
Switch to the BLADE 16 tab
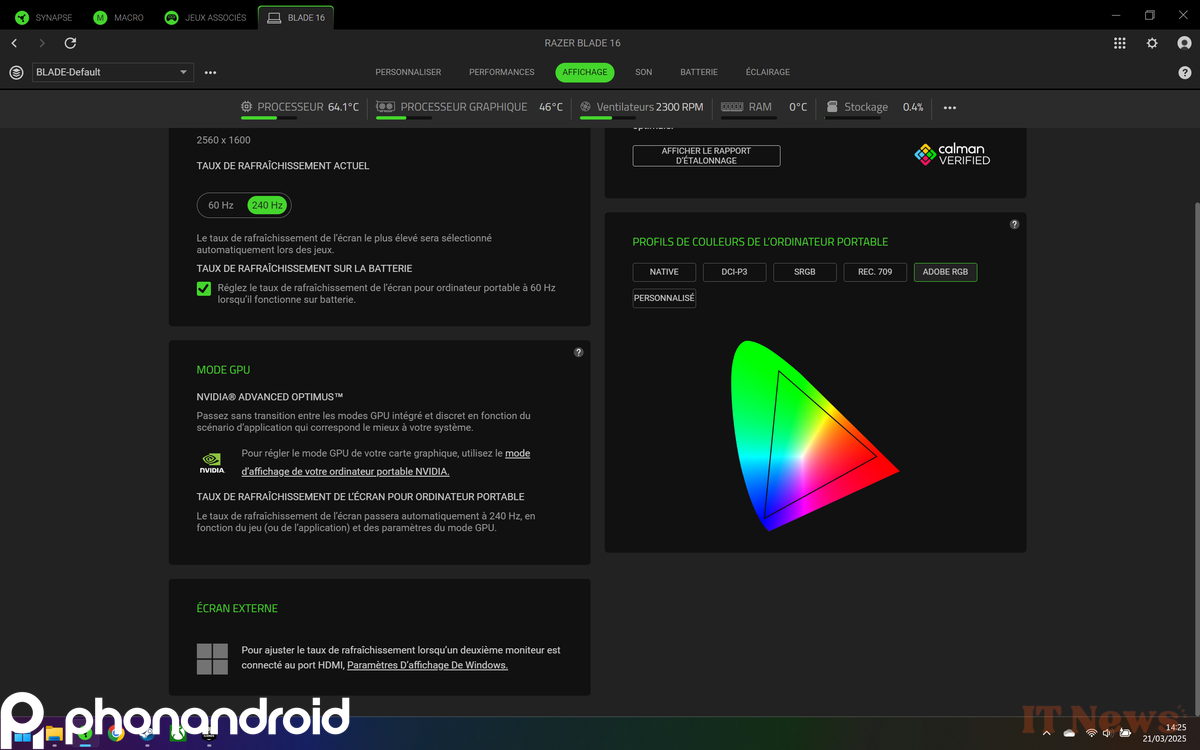[x=296, y=17]
